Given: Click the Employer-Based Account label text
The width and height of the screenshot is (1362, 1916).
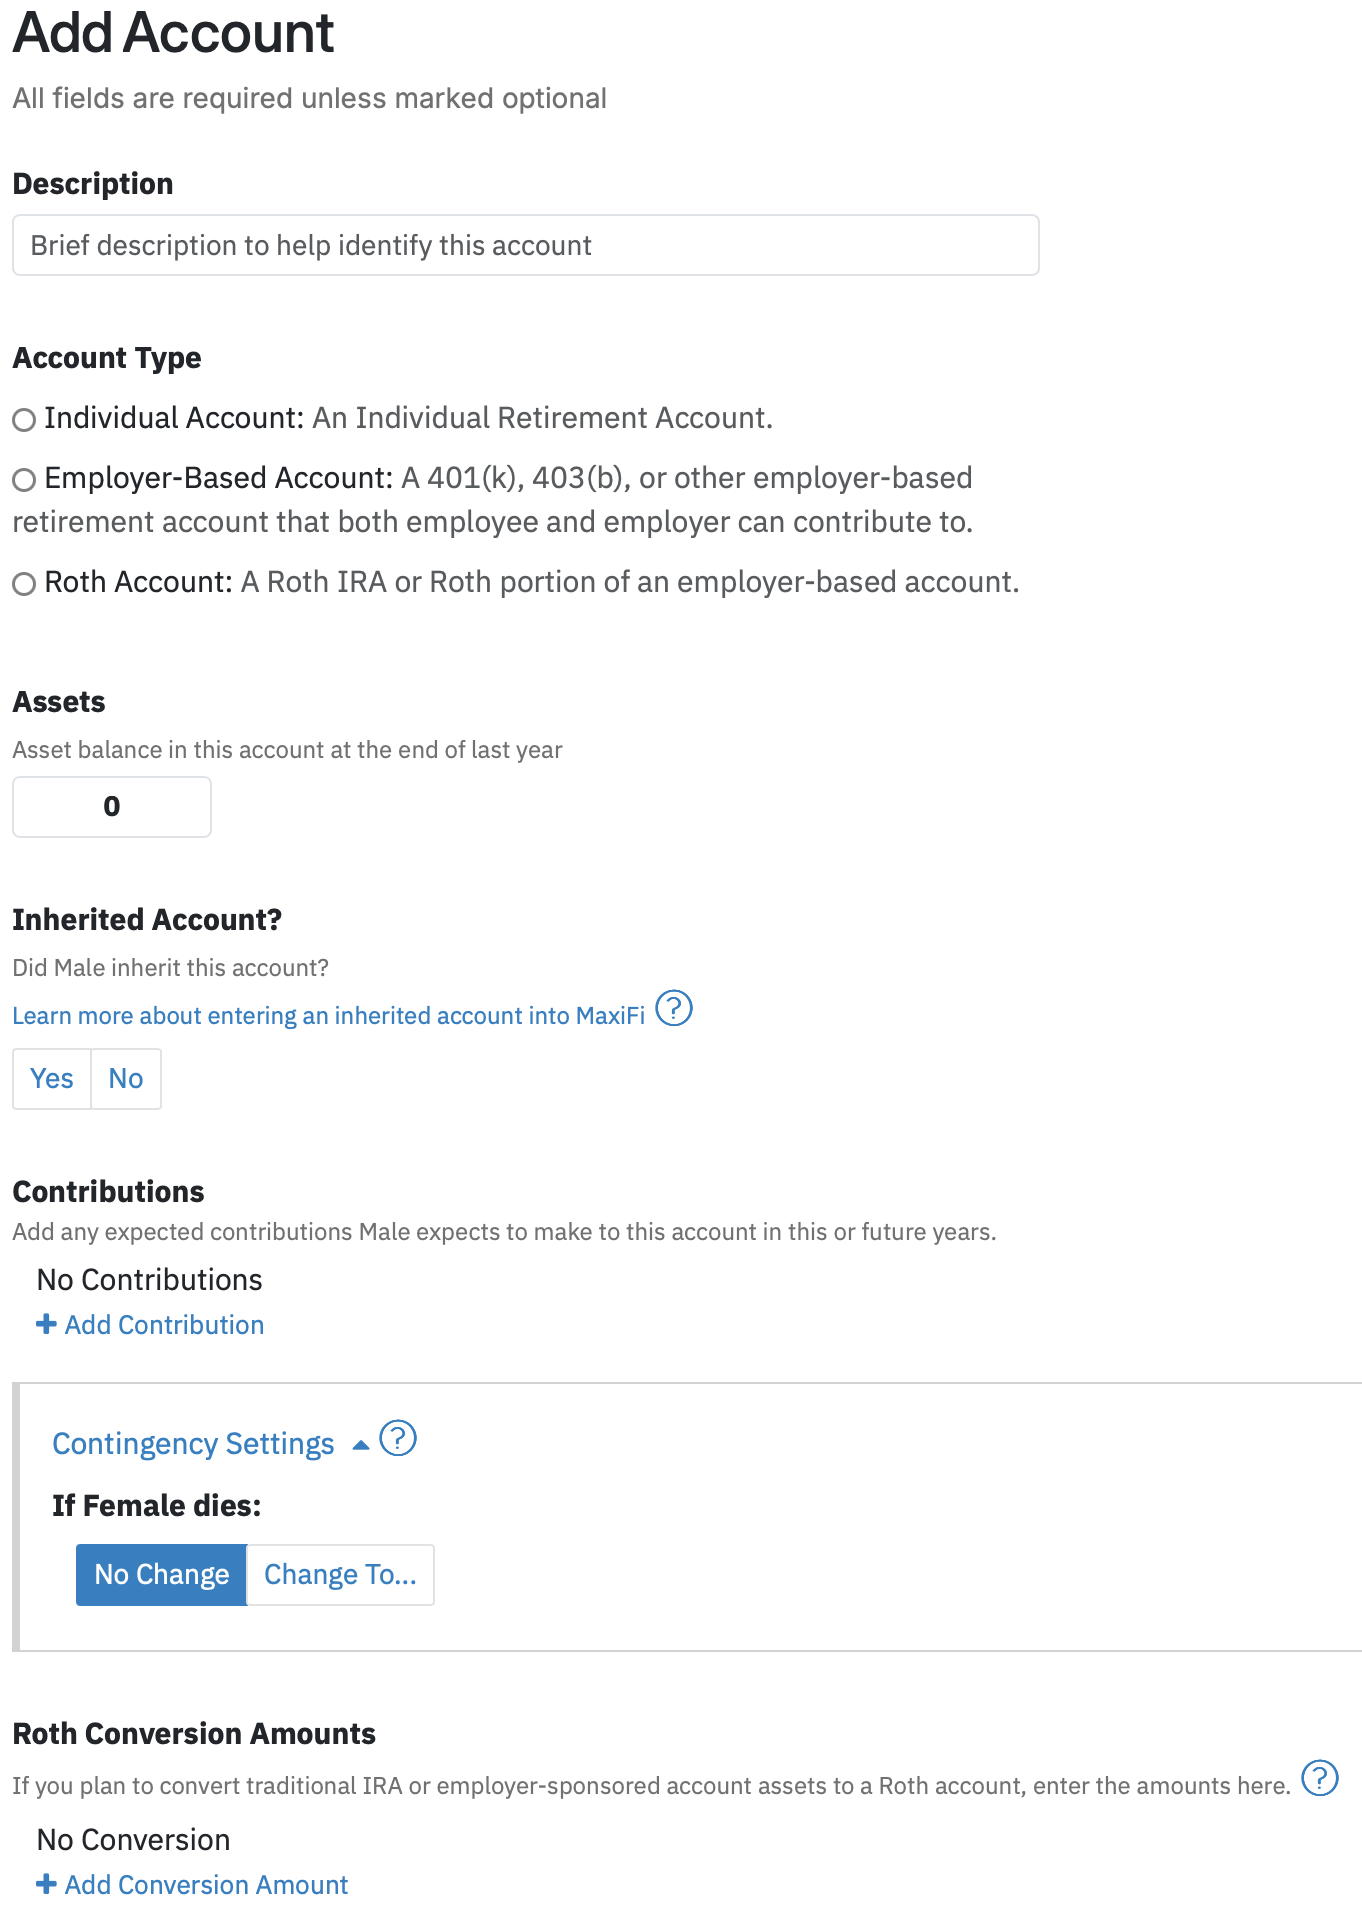Looking at the screenshot, I should click(218, 478).
